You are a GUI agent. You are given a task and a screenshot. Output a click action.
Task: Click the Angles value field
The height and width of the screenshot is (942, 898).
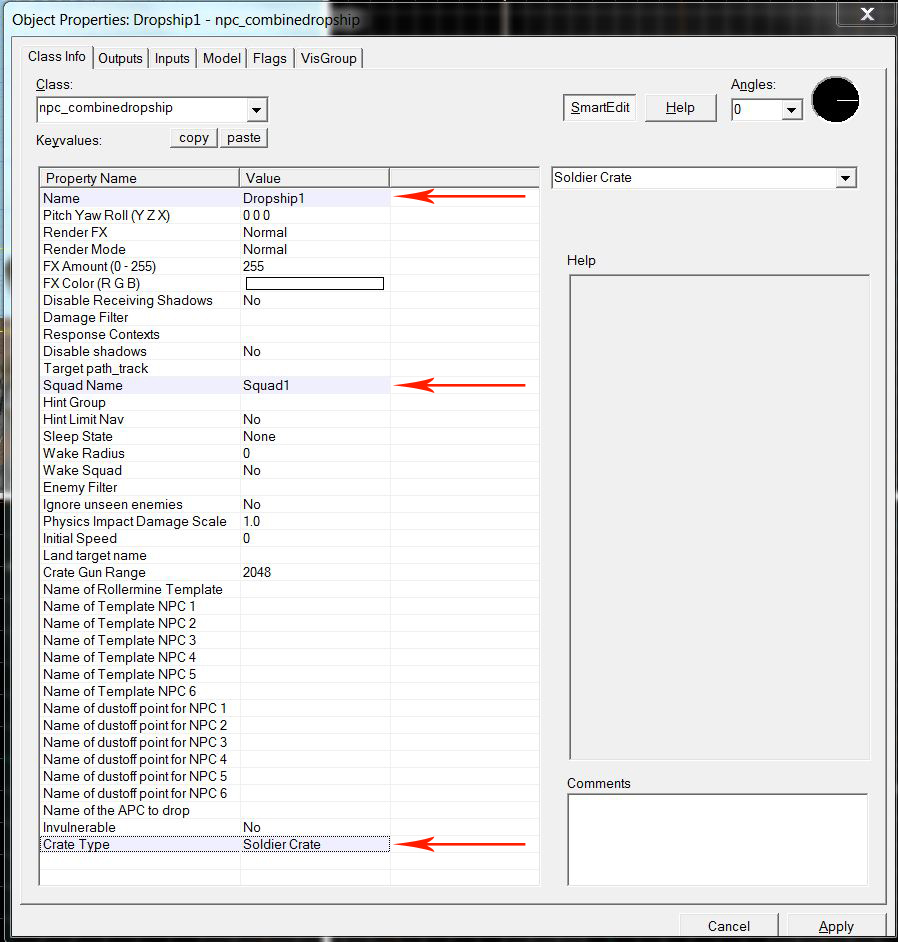click(757, 110)
